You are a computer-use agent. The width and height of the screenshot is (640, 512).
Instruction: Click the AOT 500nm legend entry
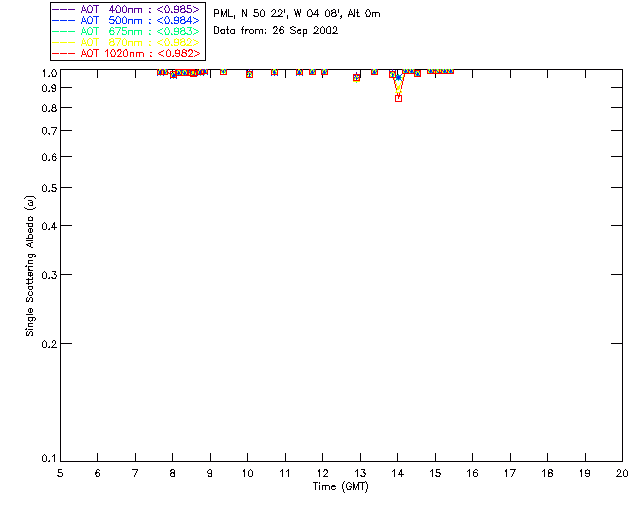click(126, 20)
